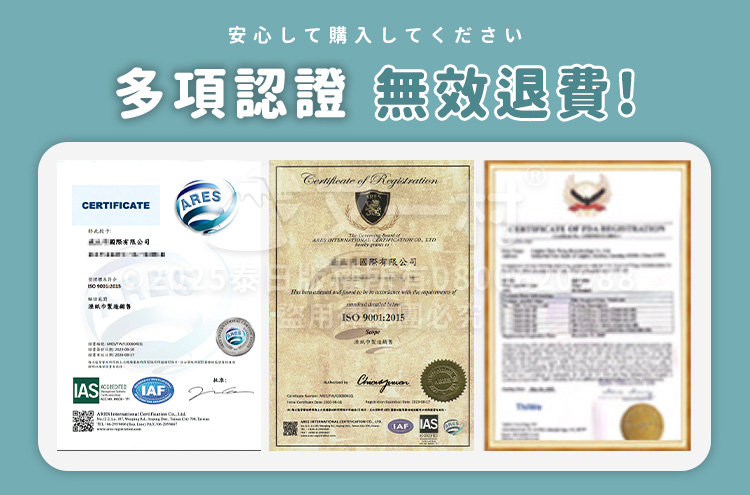Click the QR code on the white certificate
This screenshot has width=750, height=495.
pyautogui.click(x=83, y=421)
